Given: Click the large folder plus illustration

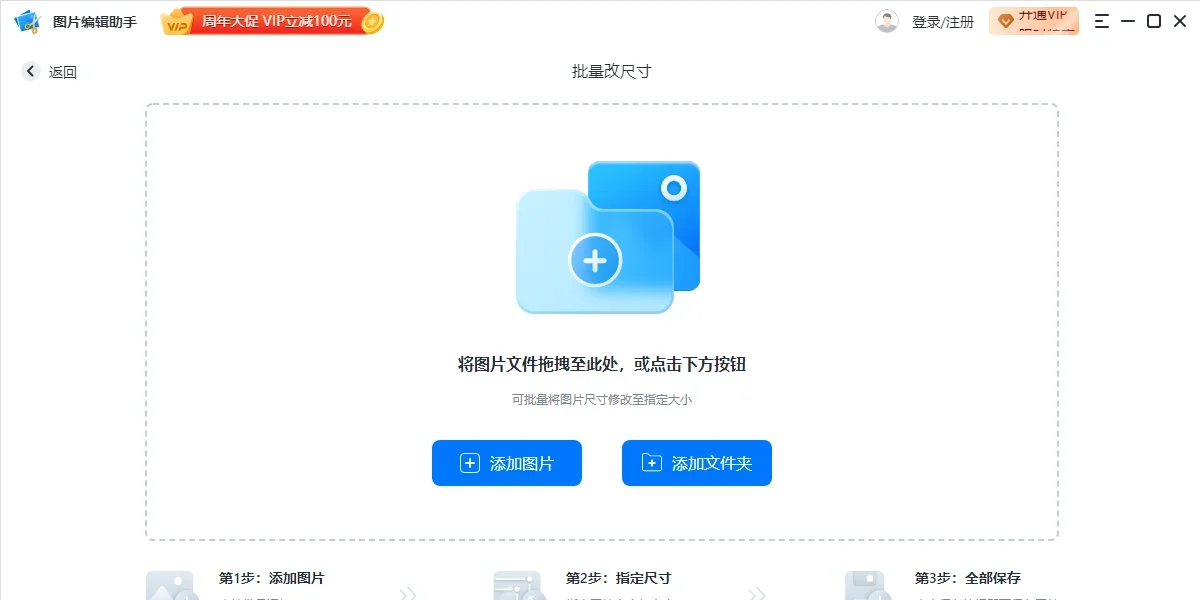Looking at the screenshot, I should pos(608,237).
